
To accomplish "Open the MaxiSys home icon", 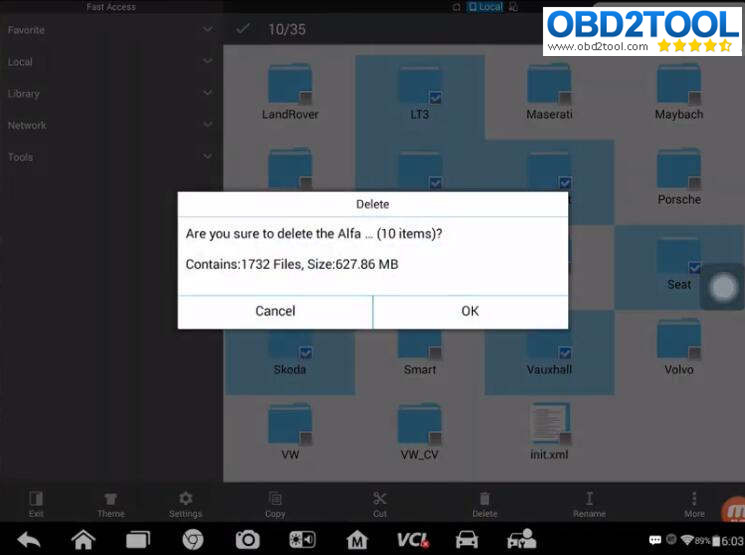I will pyautogui.click(x=357, y=540).
